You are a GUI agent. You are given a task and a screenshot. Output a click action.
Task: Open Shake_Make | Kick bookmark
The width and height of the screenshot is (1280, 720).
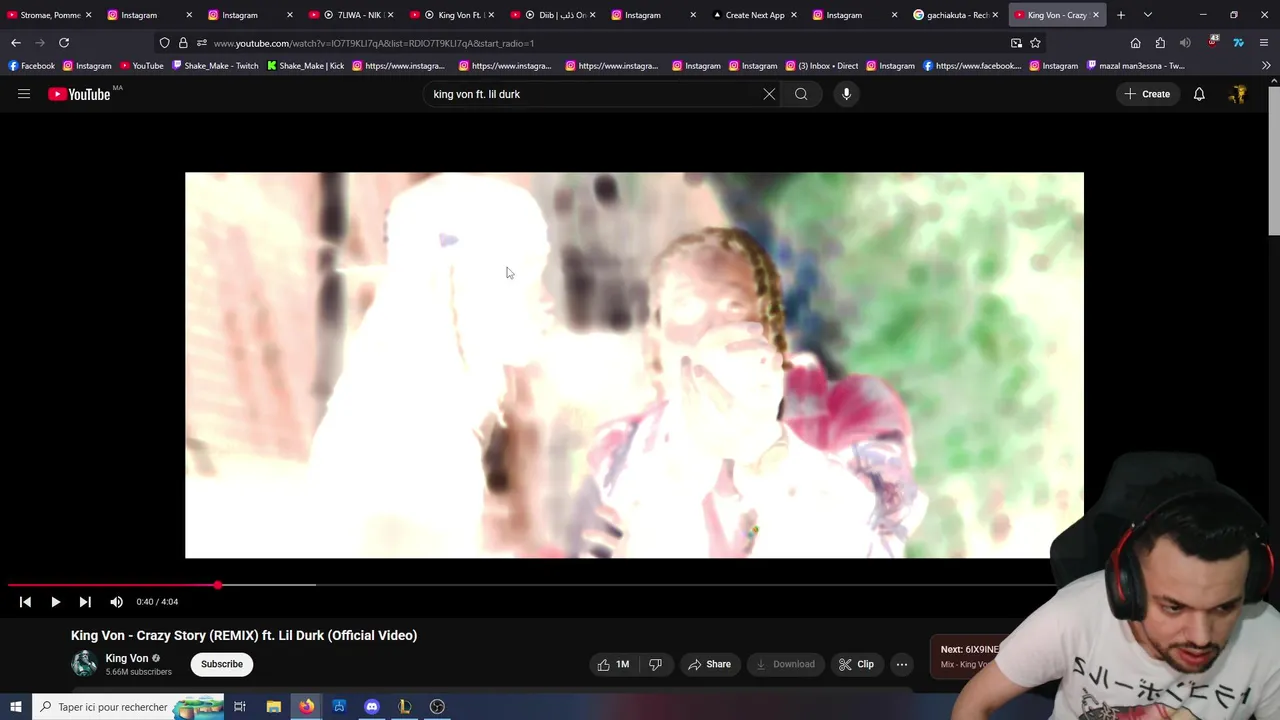(306, 66)
